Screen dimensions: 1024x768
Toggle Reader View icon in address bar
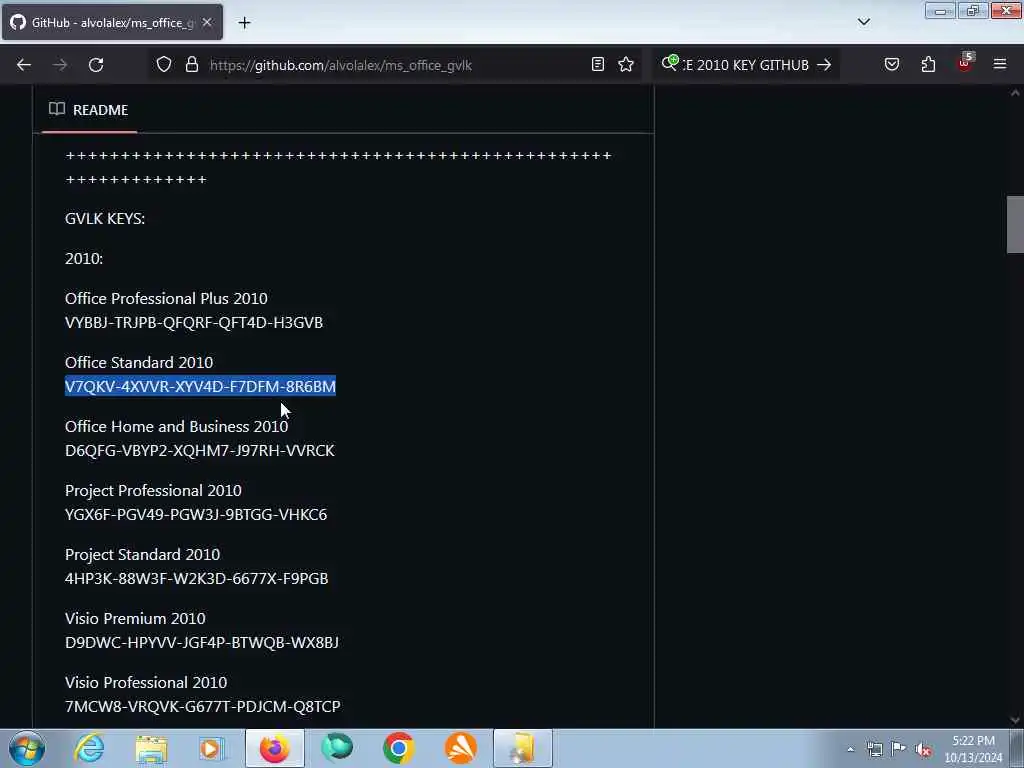coord(598,64)
